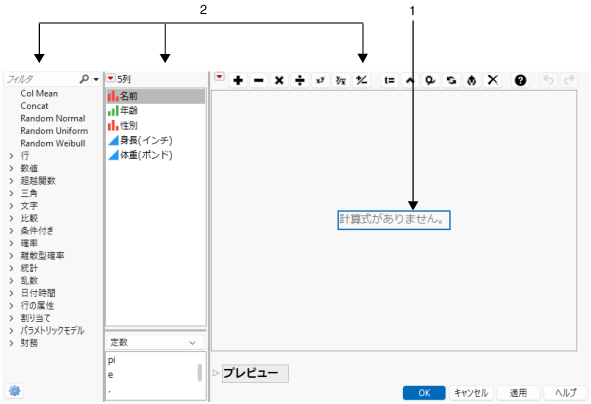The width and height of the screenshot is (591, 404).
Task: Expand the 乱数 function category
Action: 11,280
